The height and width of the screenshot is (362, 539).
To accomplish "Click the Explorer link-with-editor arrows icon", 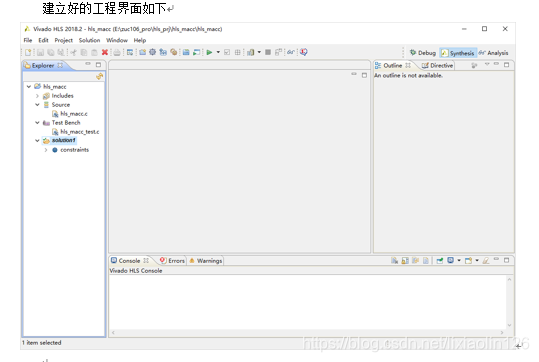I will 100,76.
